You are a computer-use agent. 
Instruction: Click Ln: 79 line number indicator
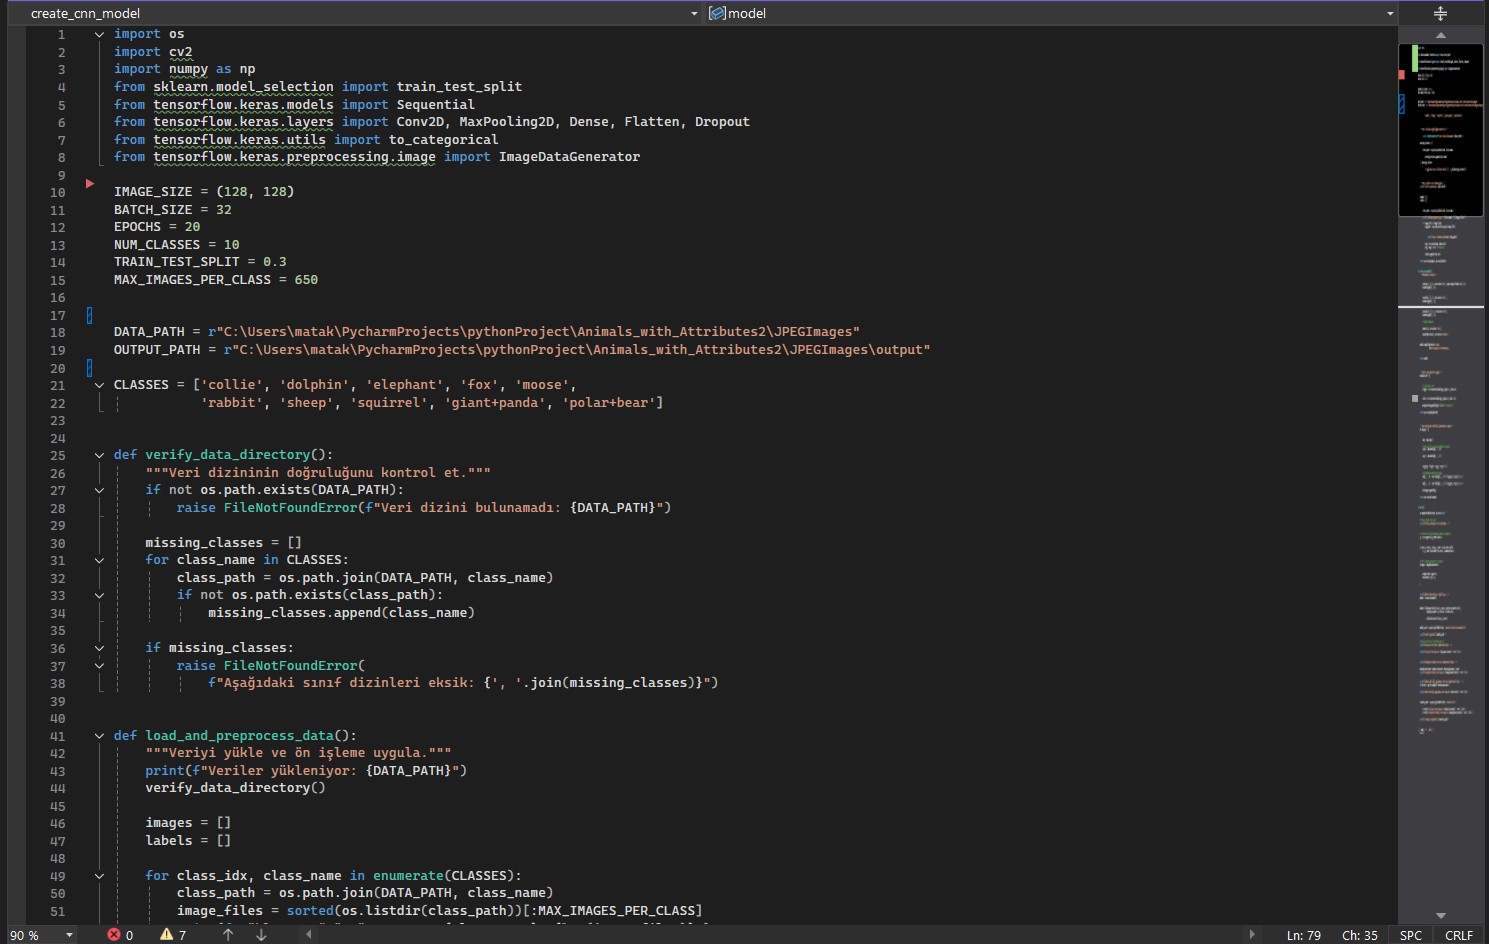tap(1303, 935)
